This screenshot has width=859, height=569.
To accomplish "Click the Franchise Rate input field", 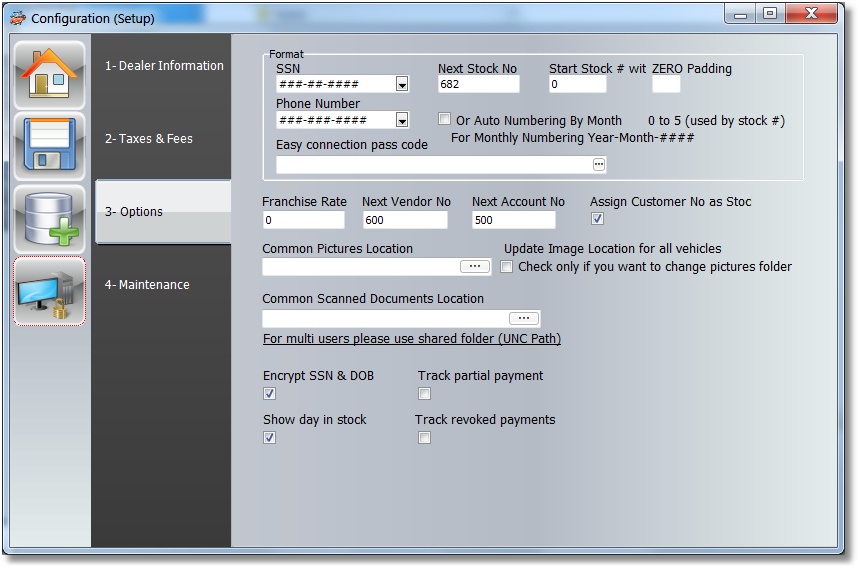I will tap(303, 220).
